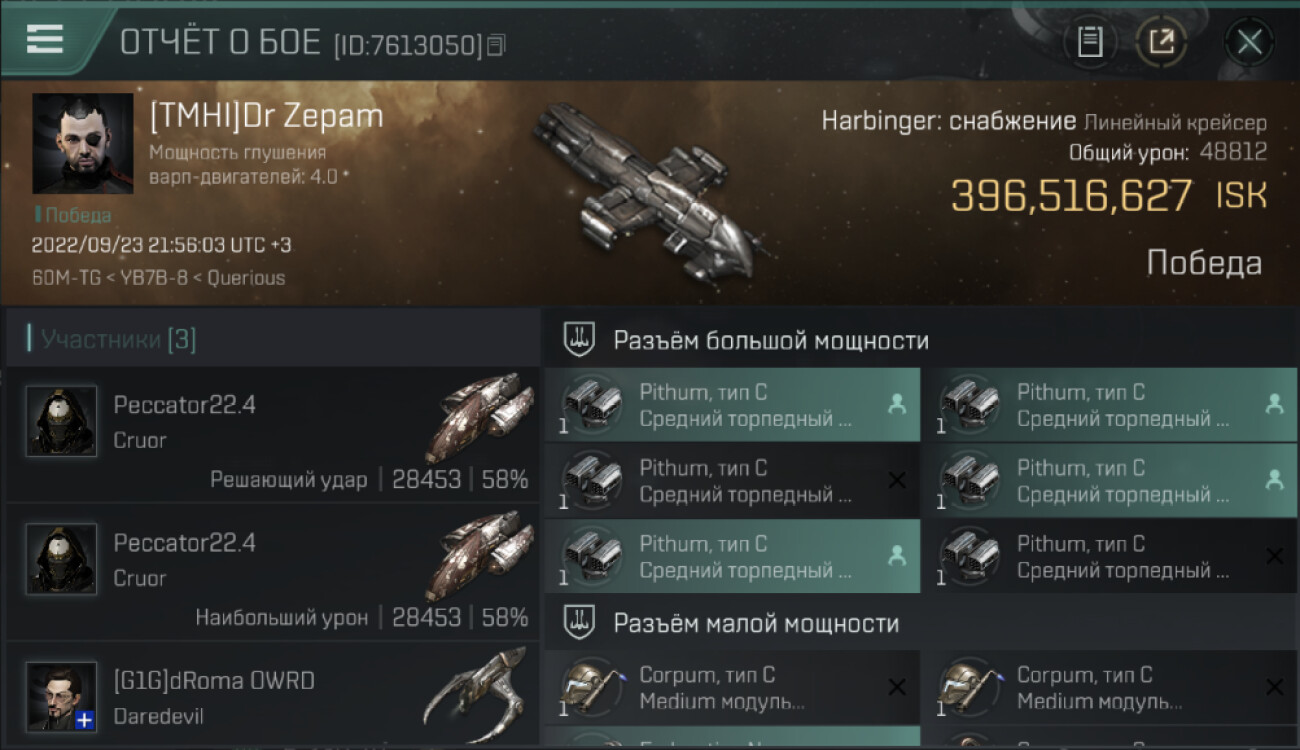Click the share export icon in header

tap(1162, 42)
